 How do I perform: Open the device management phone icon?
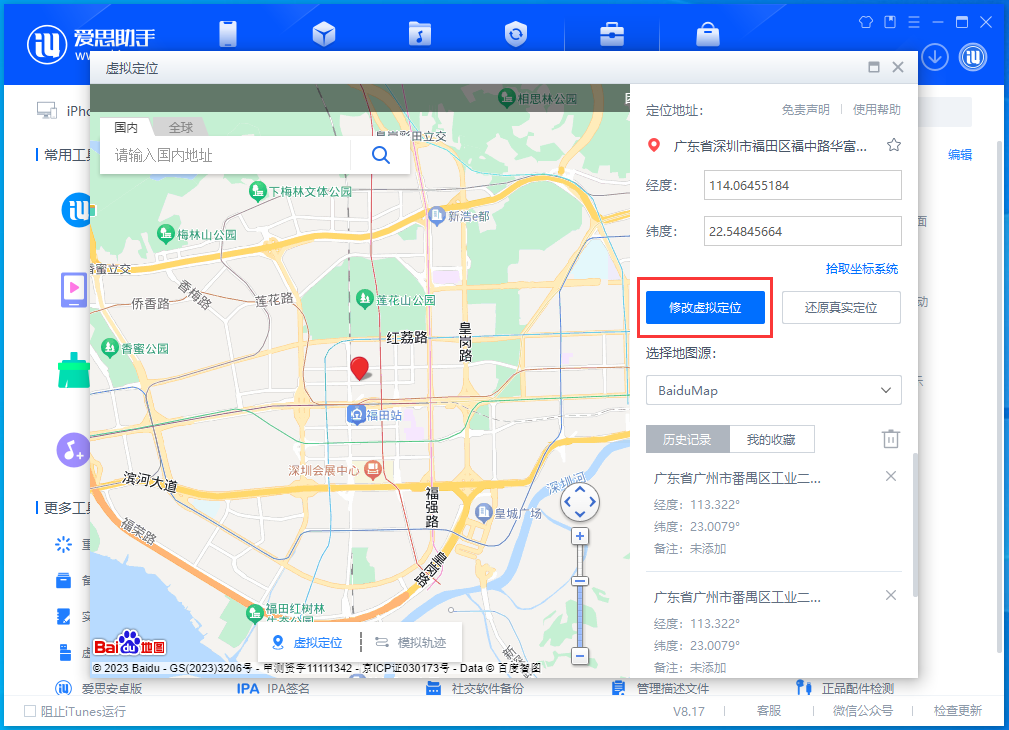click(228, 33)
